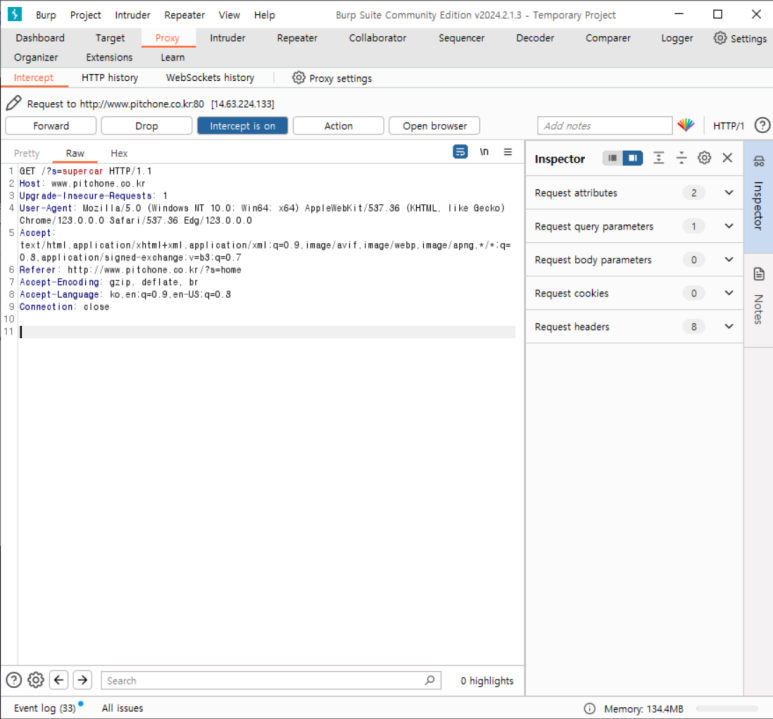Viewport: 773px width, 719px height.
Task: Collapse all Inspector sections icon
Action: [681, 158]
